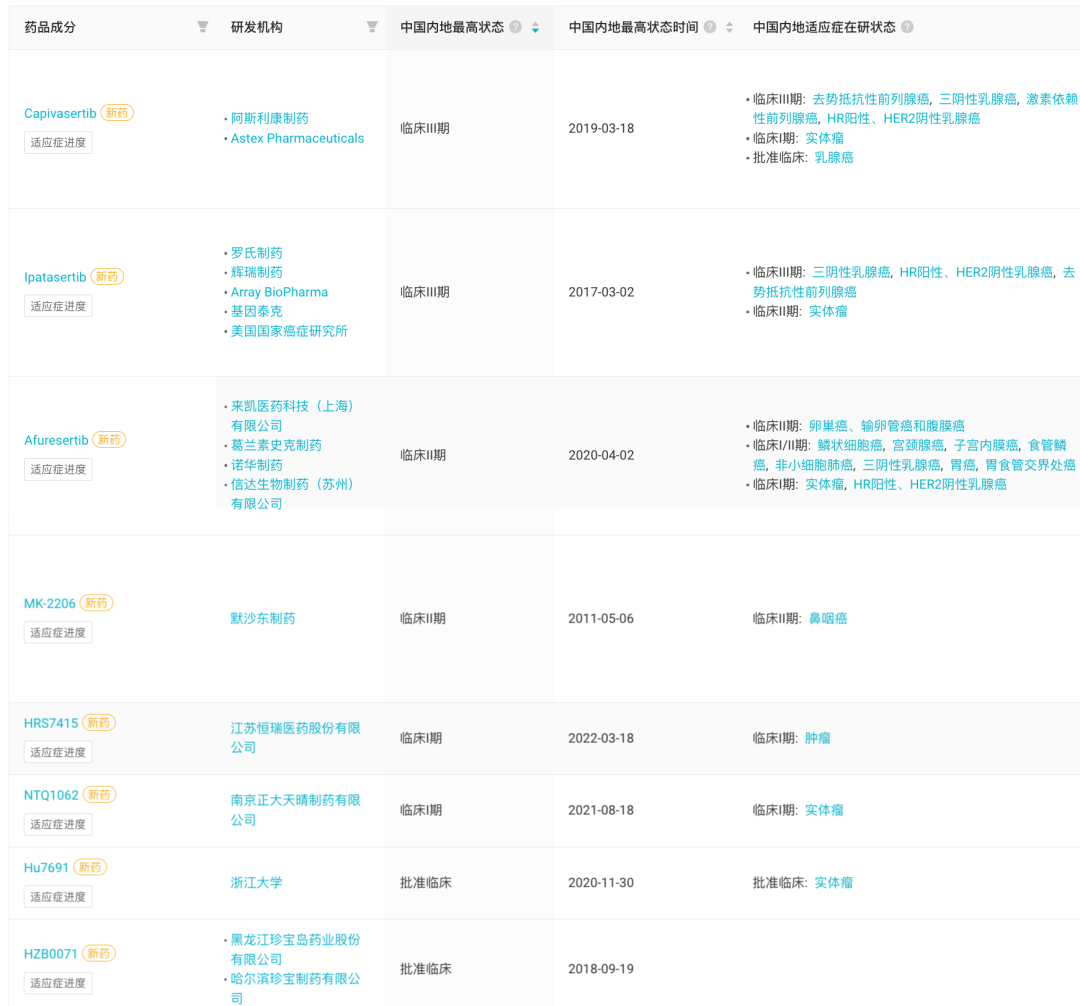The image size is (1080, 1006).
Task: Open 美国国家癌症研究所 organization link
Action: pyautogui.click(x=289, y=332)
